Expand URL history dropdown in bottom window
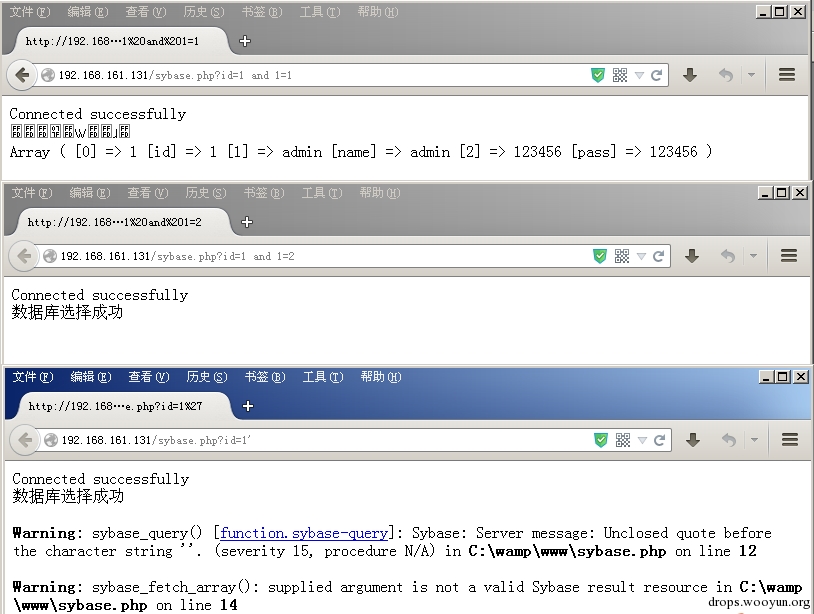Viewport: 814px width, 614px height. click(643, 441)
